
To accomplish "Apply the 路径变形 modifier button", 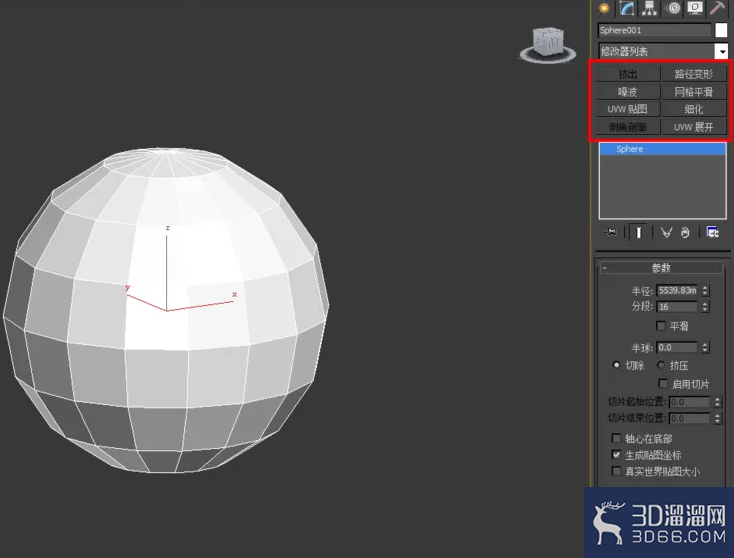I will pyautogui.click(x=694, y=74).
